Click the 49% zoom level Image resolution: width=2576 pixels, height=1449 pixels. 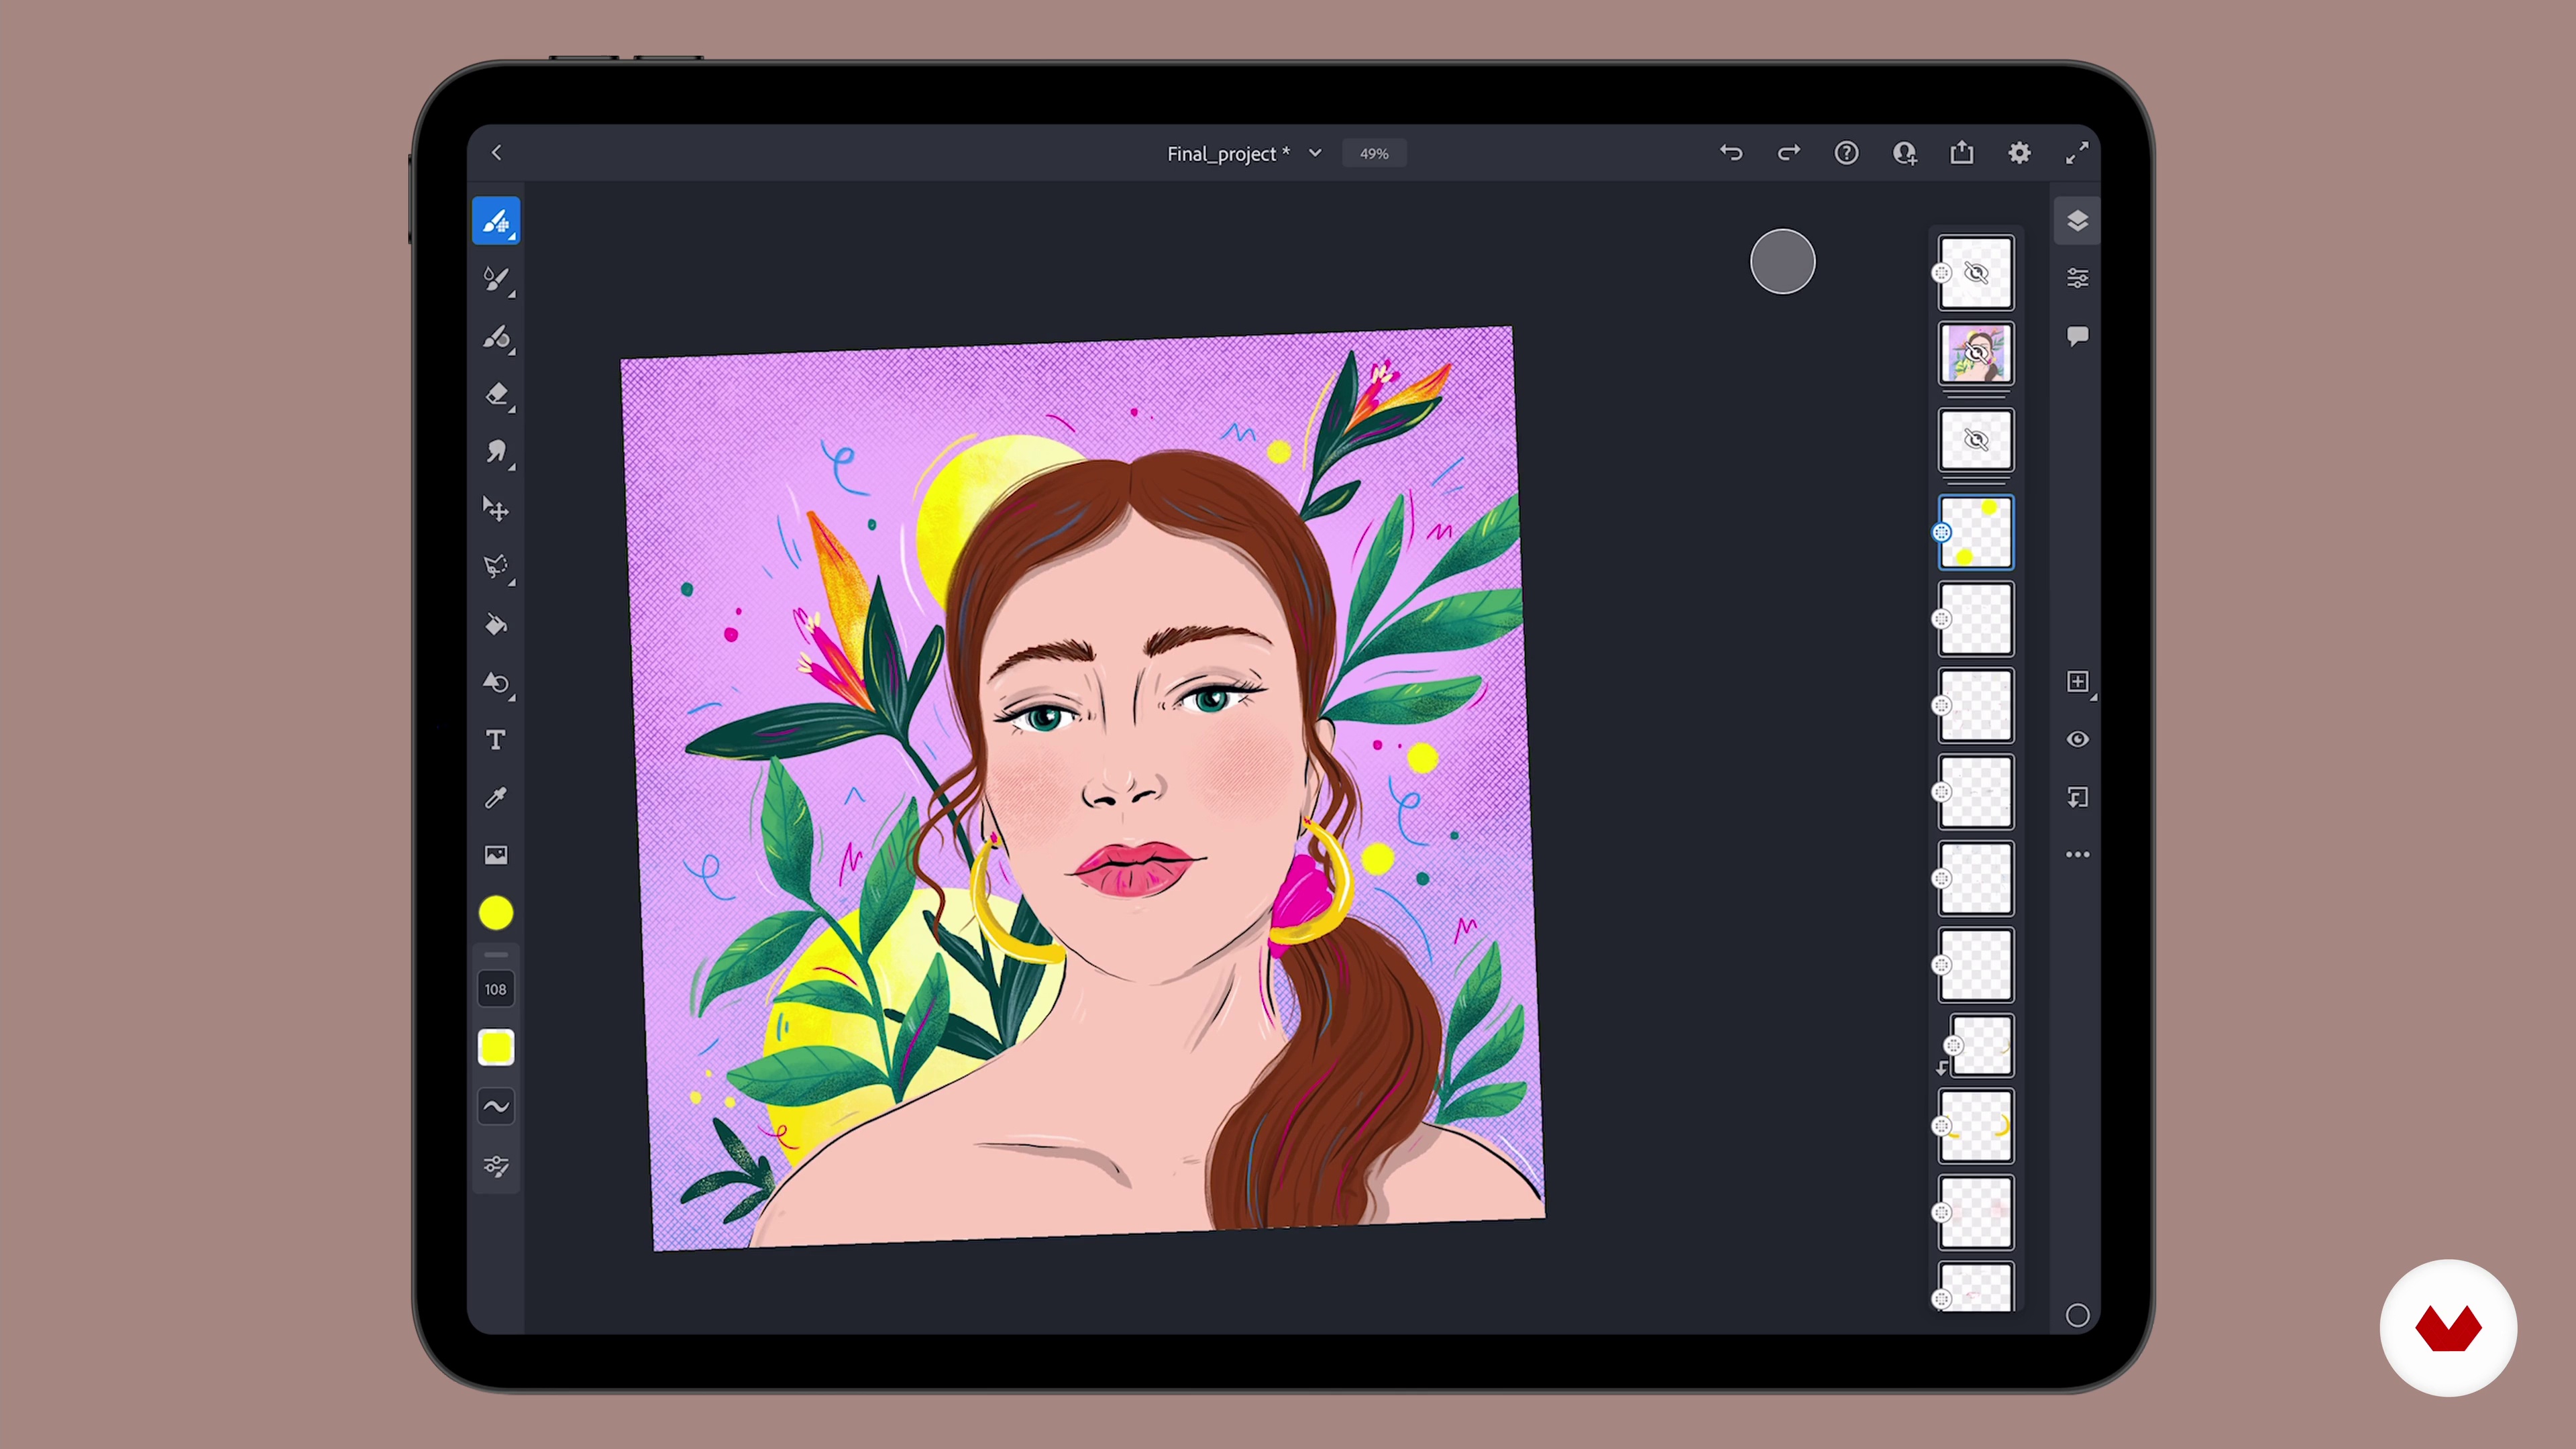pos(1374,153)
